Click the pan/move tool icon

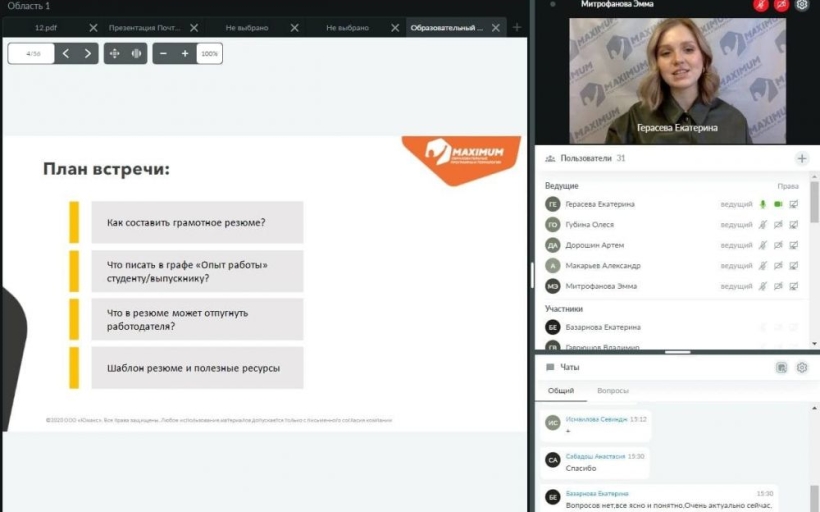pos(115,53)
